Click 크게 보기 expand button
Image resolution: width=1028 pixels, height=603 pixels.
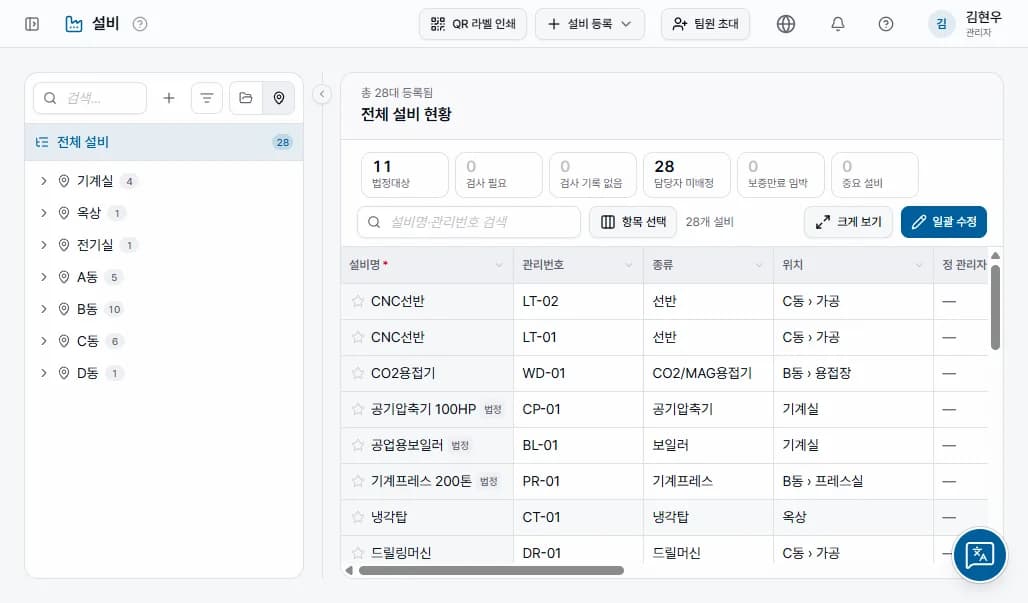point(848,222)
